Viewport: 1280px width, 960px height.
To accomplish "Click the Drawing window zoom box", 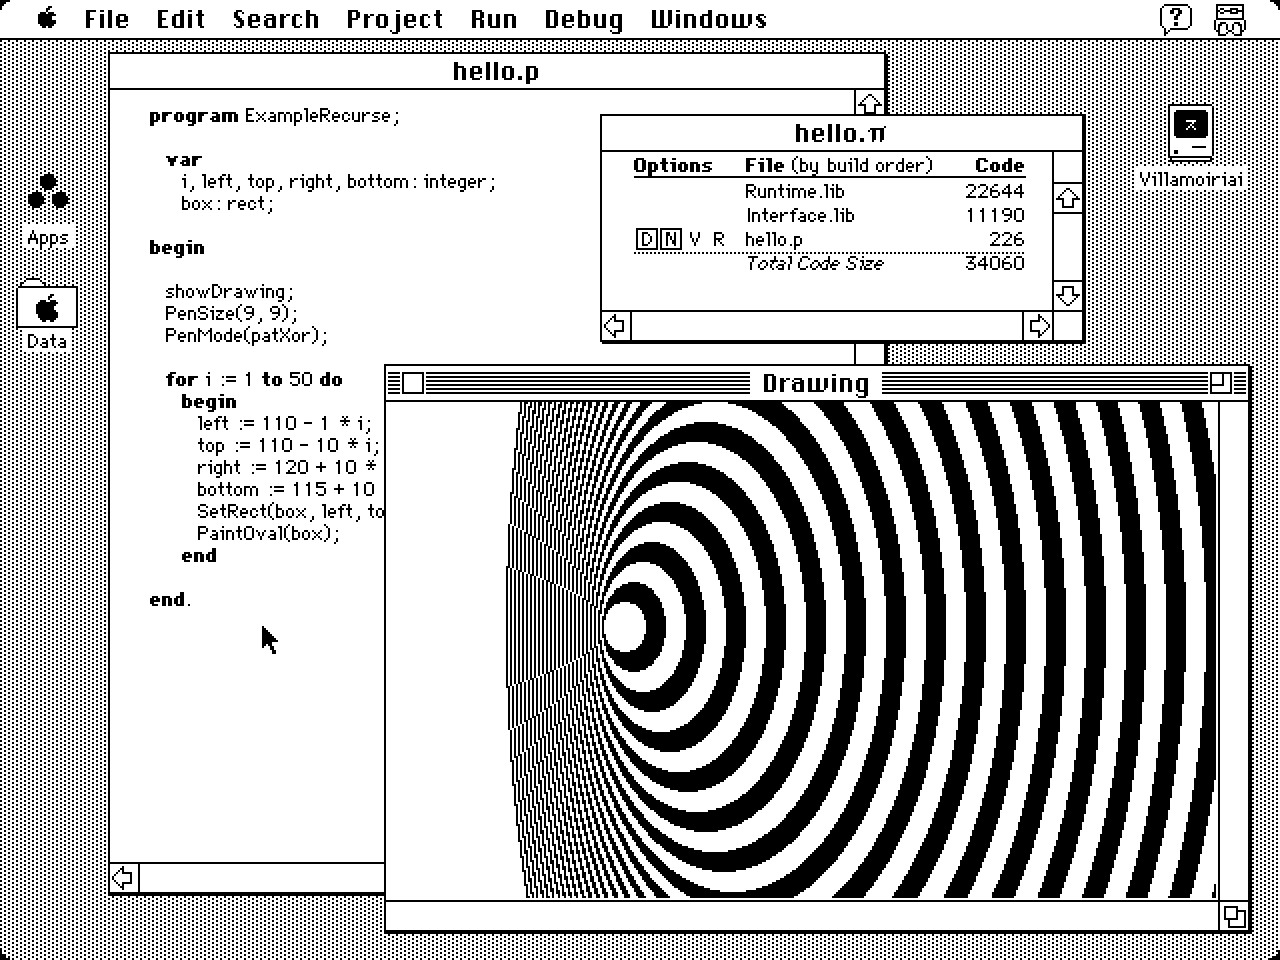I will (x=1220, y=383).
